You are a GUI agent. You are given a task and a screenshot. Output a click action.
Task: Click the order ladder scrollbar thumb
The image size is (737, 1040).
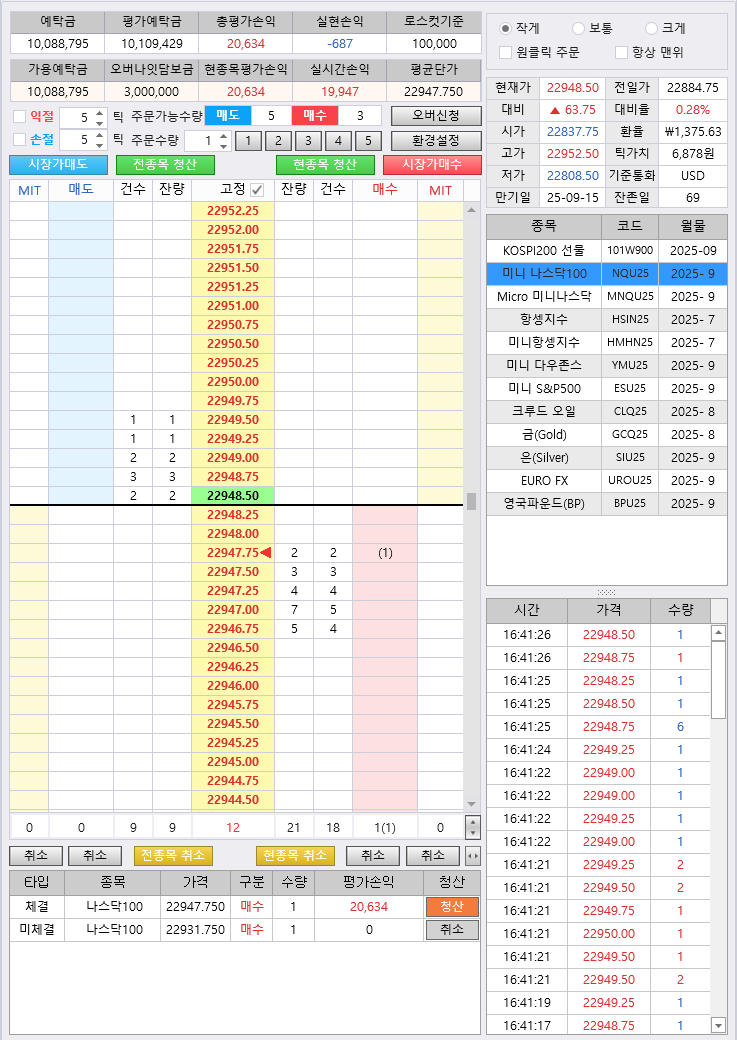click(x=472, y=501)
